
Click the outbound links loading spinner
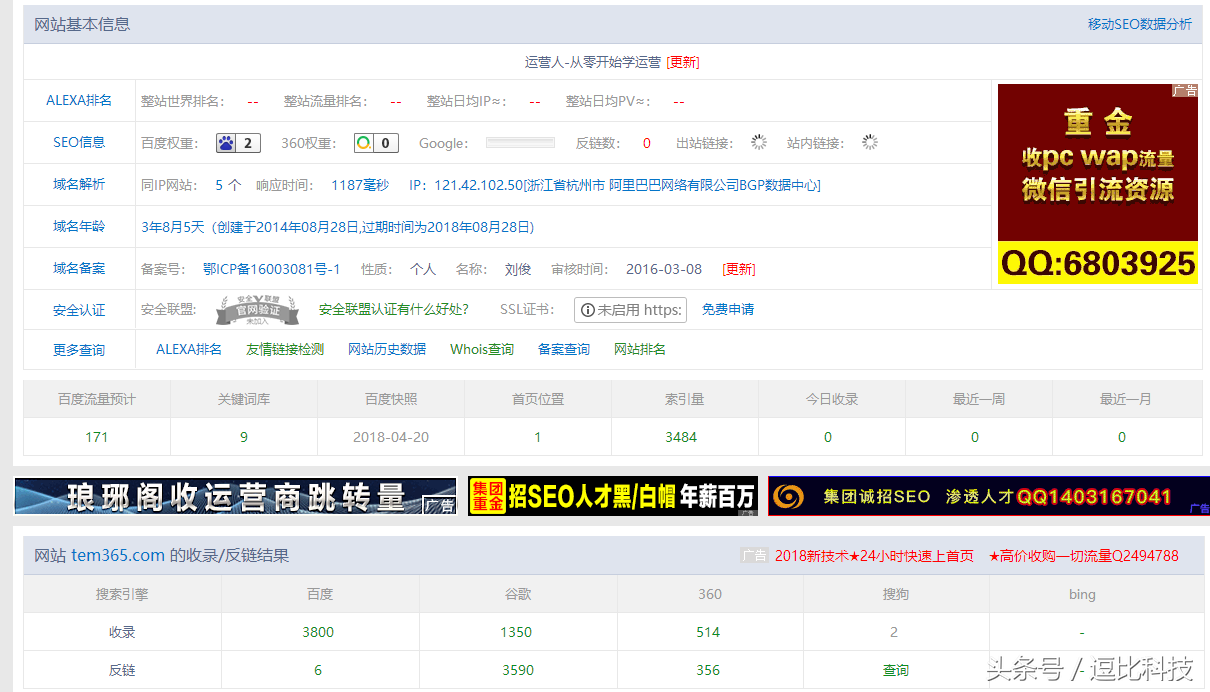pos(759,143)
